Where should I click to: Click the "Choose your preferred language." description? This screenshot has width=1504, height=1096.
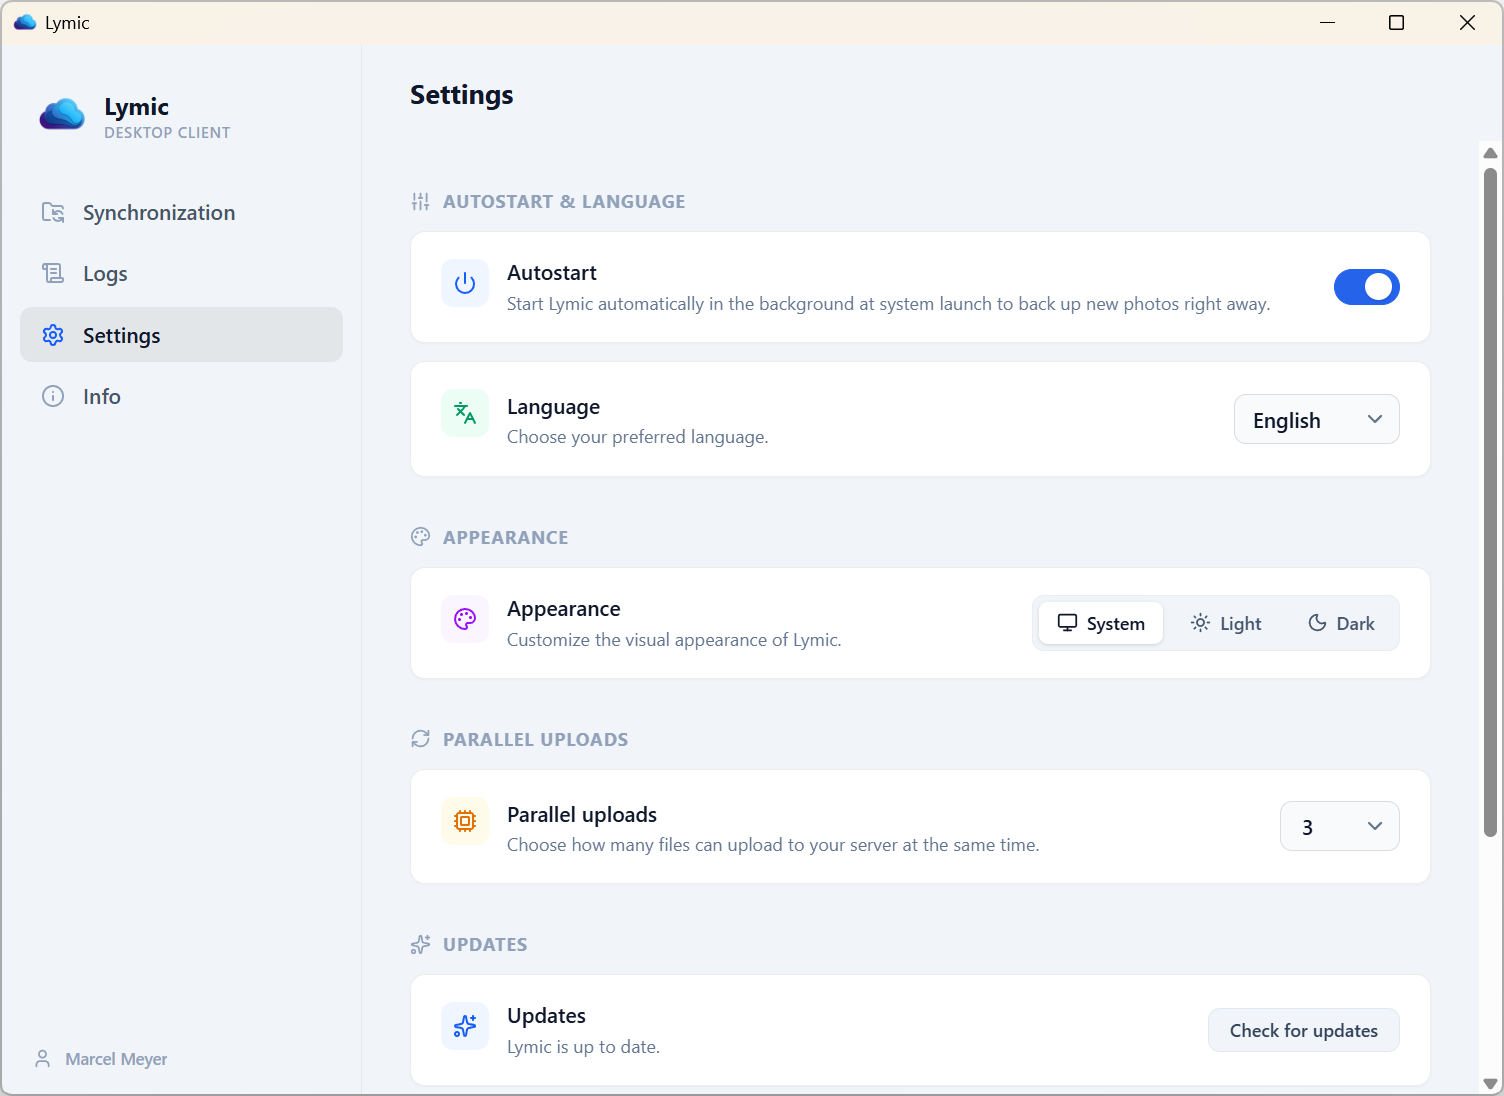point(638,437)
